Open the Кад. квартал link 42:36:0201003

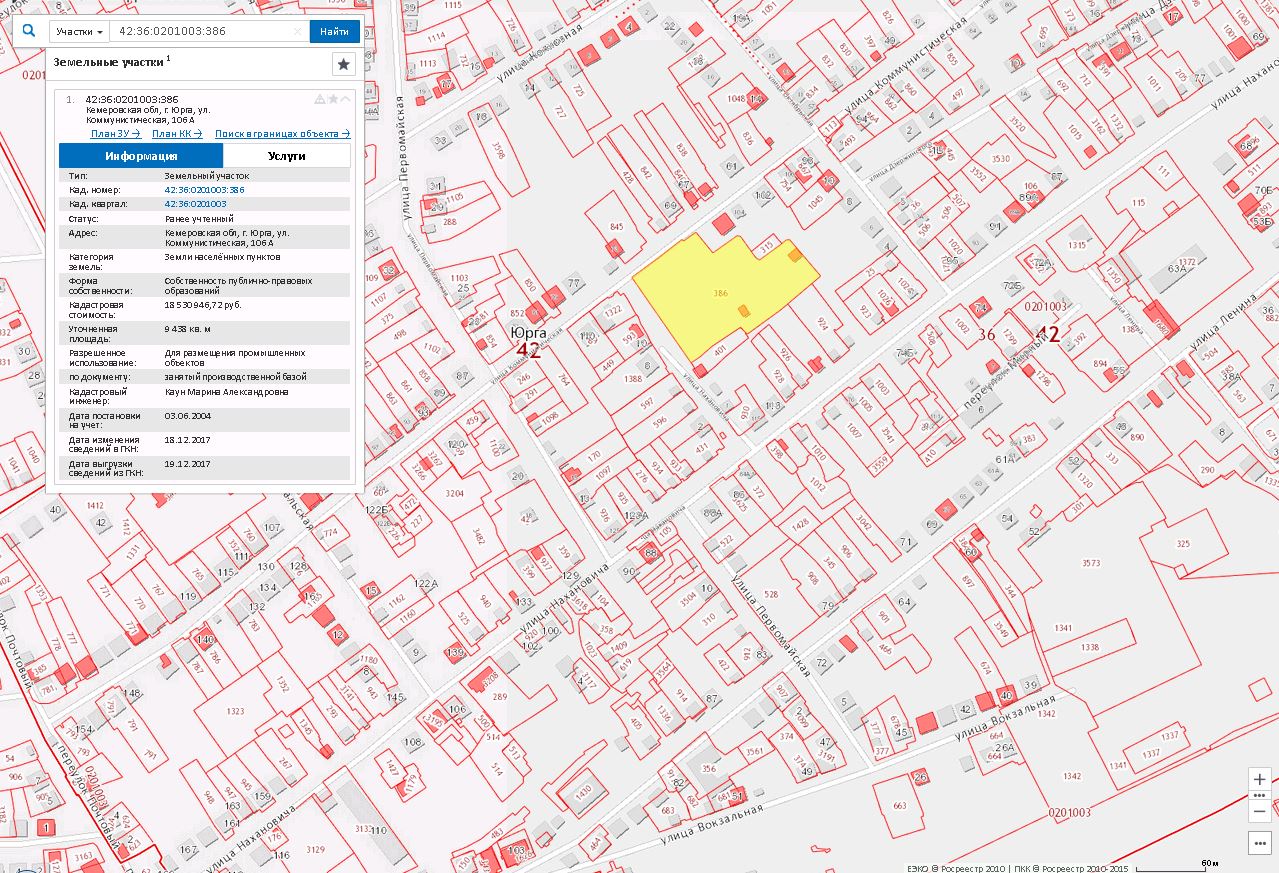point(196,203)
